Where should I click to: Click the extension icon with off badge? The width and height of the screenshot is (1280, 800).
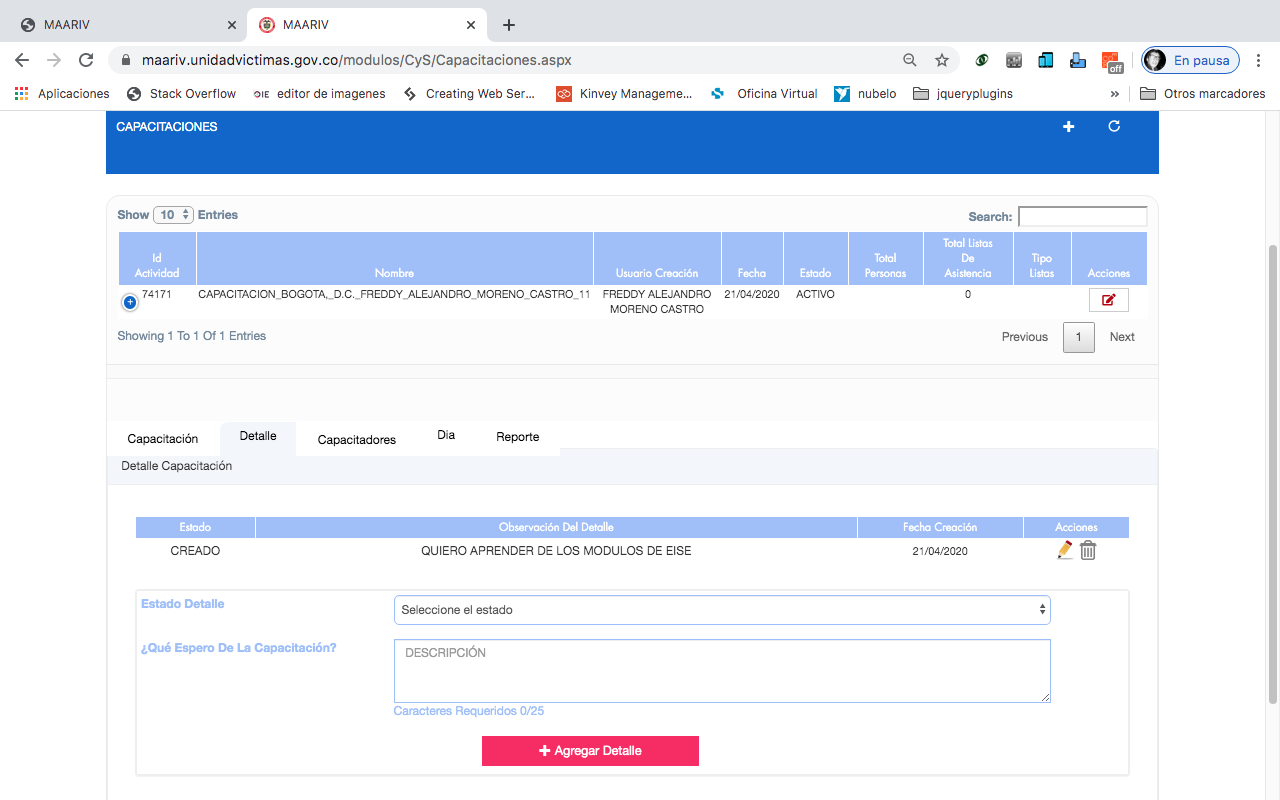1112,61
